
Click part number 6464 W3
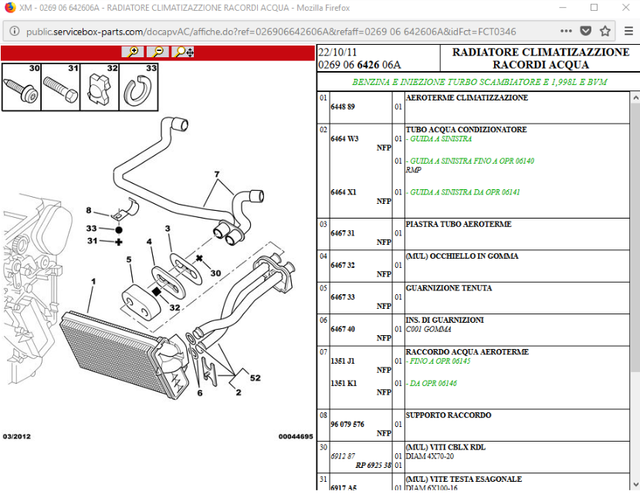(x=344, y=139)
